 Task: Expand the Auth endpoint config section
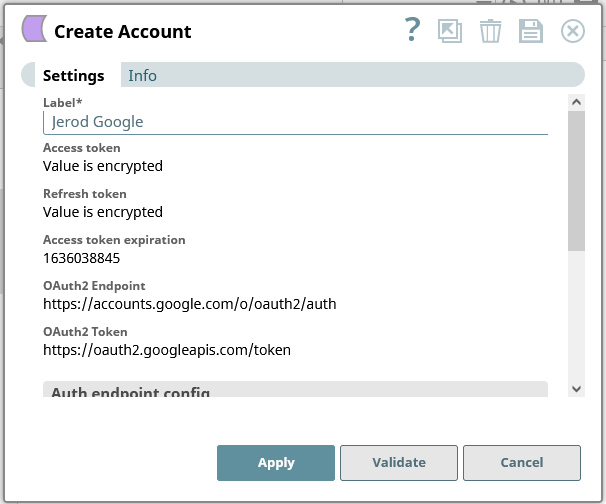[x=295, y=390]
